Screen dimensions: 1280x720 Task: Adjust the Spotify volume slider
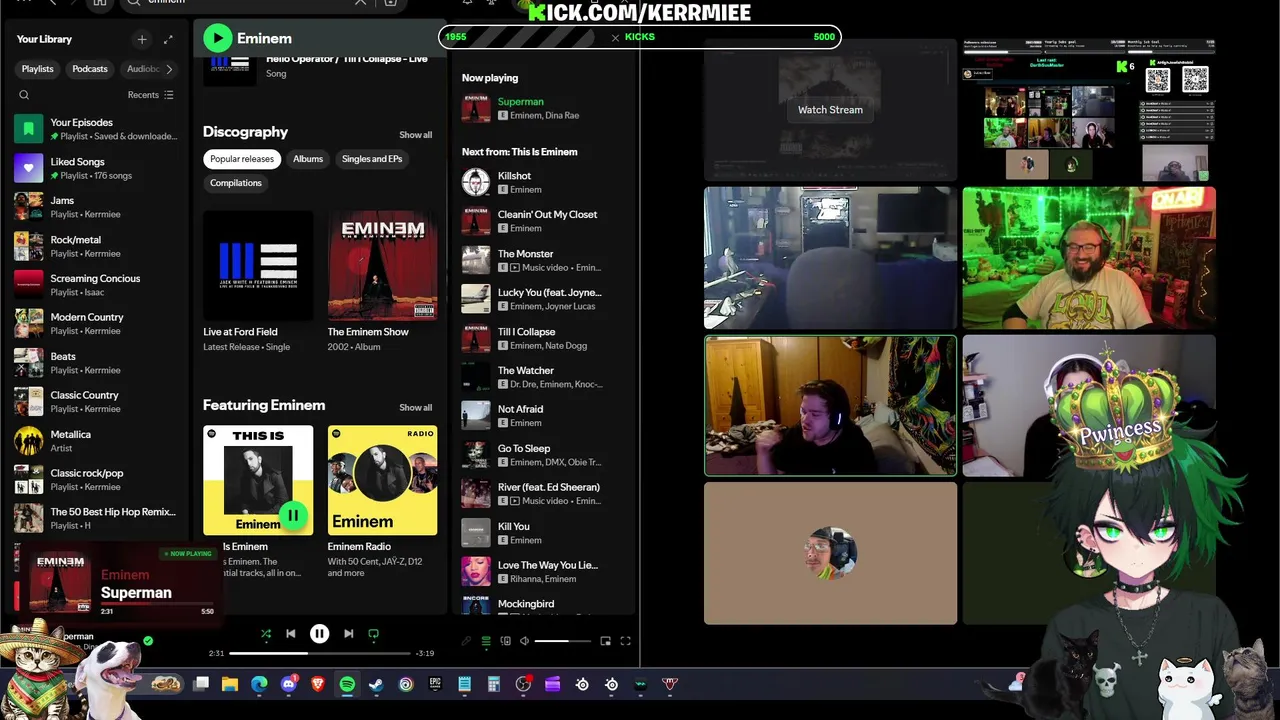pyautogui.click(x=564, y=641)
